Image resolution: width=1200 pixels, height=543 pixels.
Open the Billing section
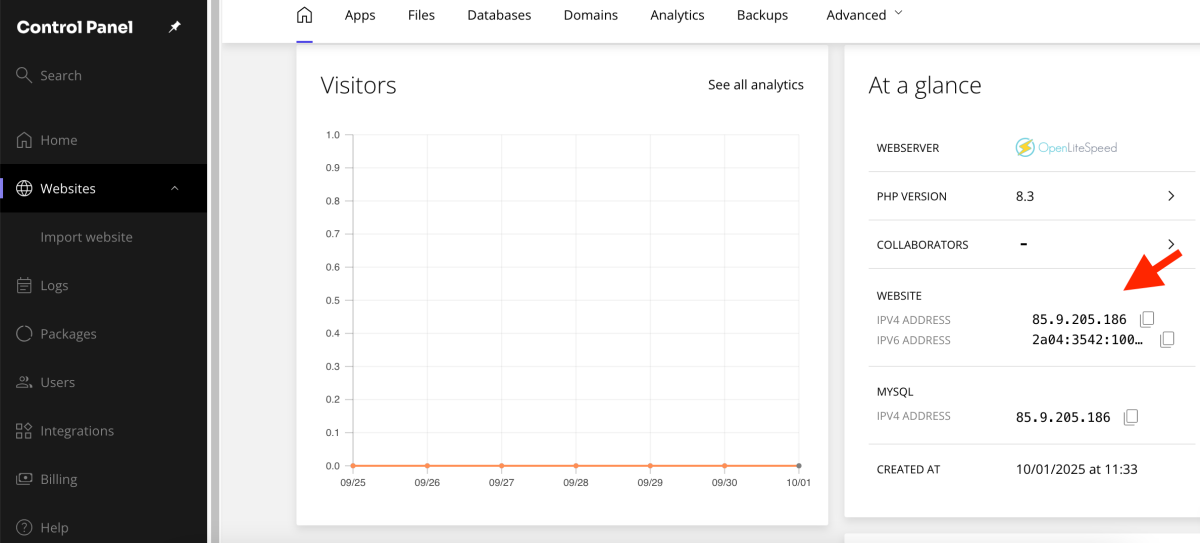pos(58,479)
